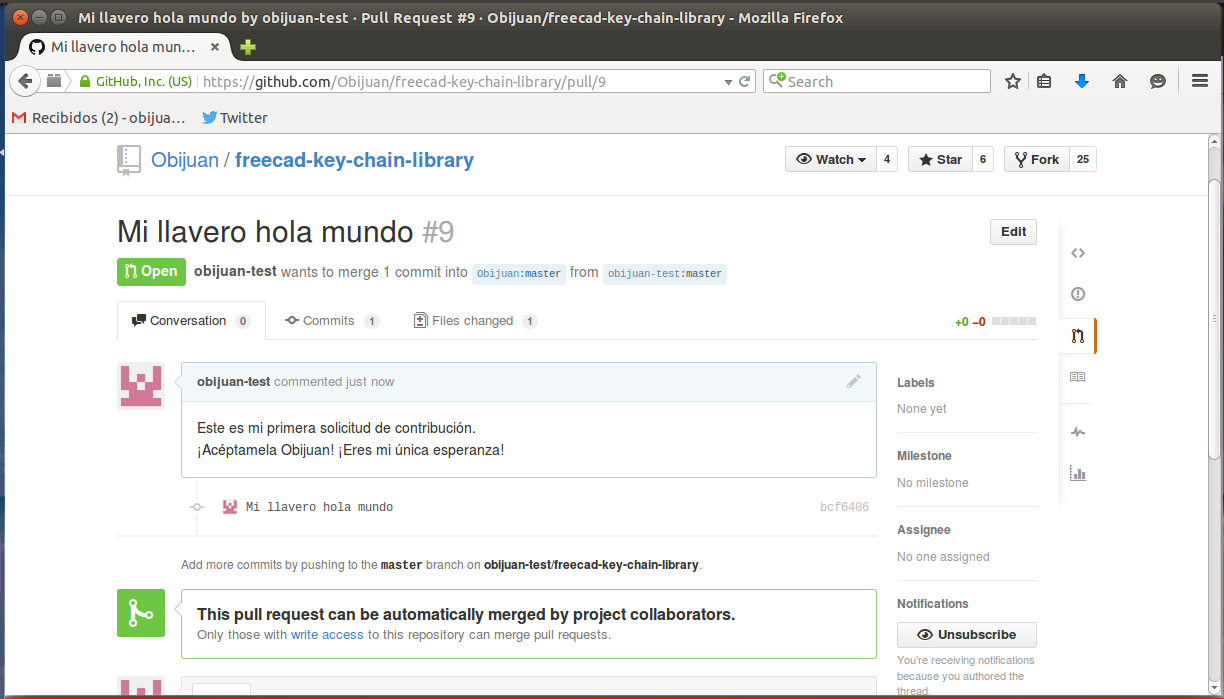This screenshot has width=1224, height=699.
Task: Switch to the Files changed tab
Action: pos(472,321)
